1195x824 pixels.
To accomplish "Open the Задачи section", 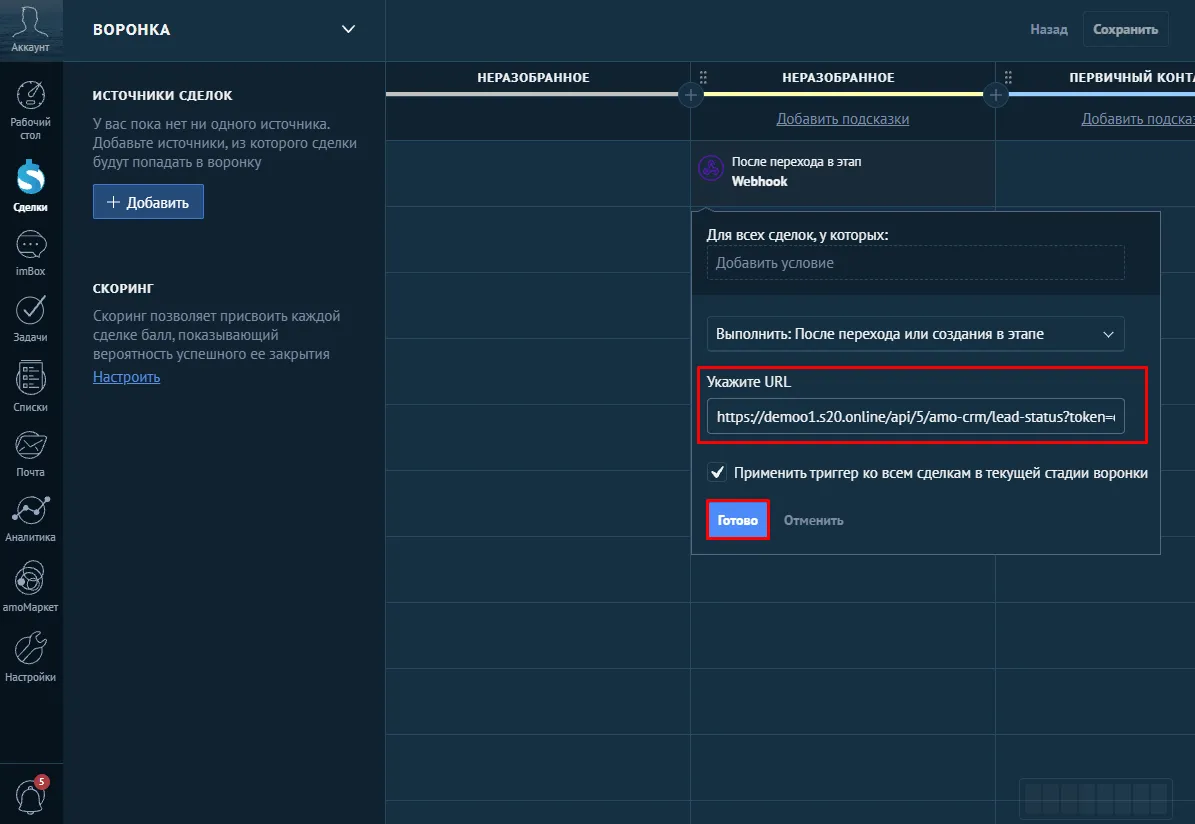I will tap(30, 319).
